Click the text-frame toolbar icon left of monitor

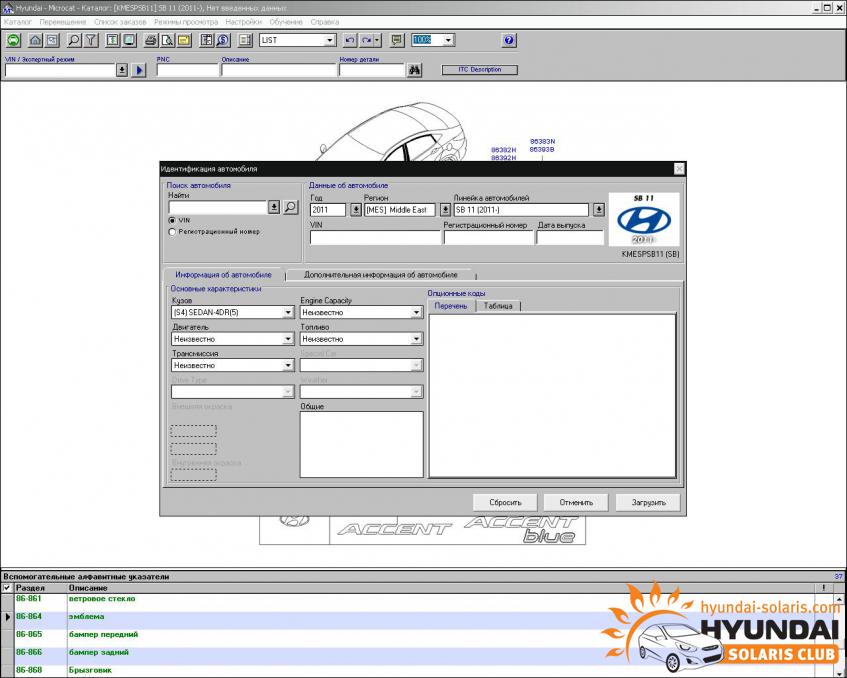pos(112,40)
